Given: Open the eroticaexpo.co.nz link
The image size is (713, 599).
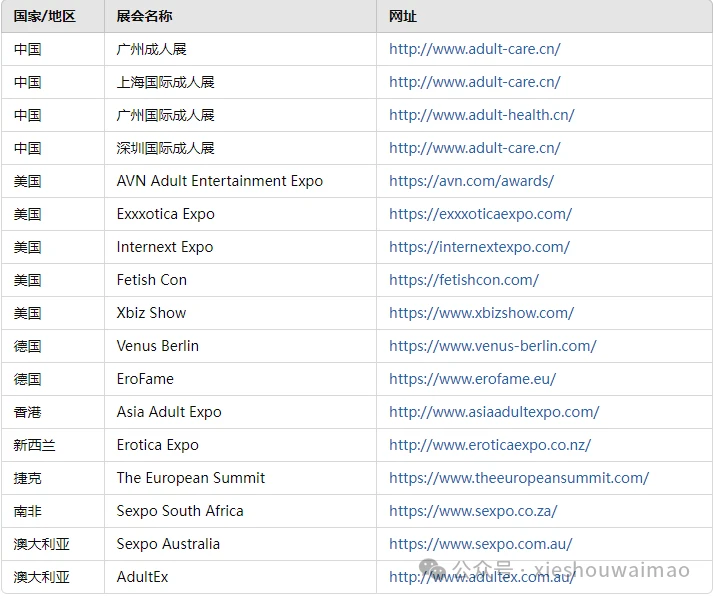Looking at the screenshot, I should [490, 445].
